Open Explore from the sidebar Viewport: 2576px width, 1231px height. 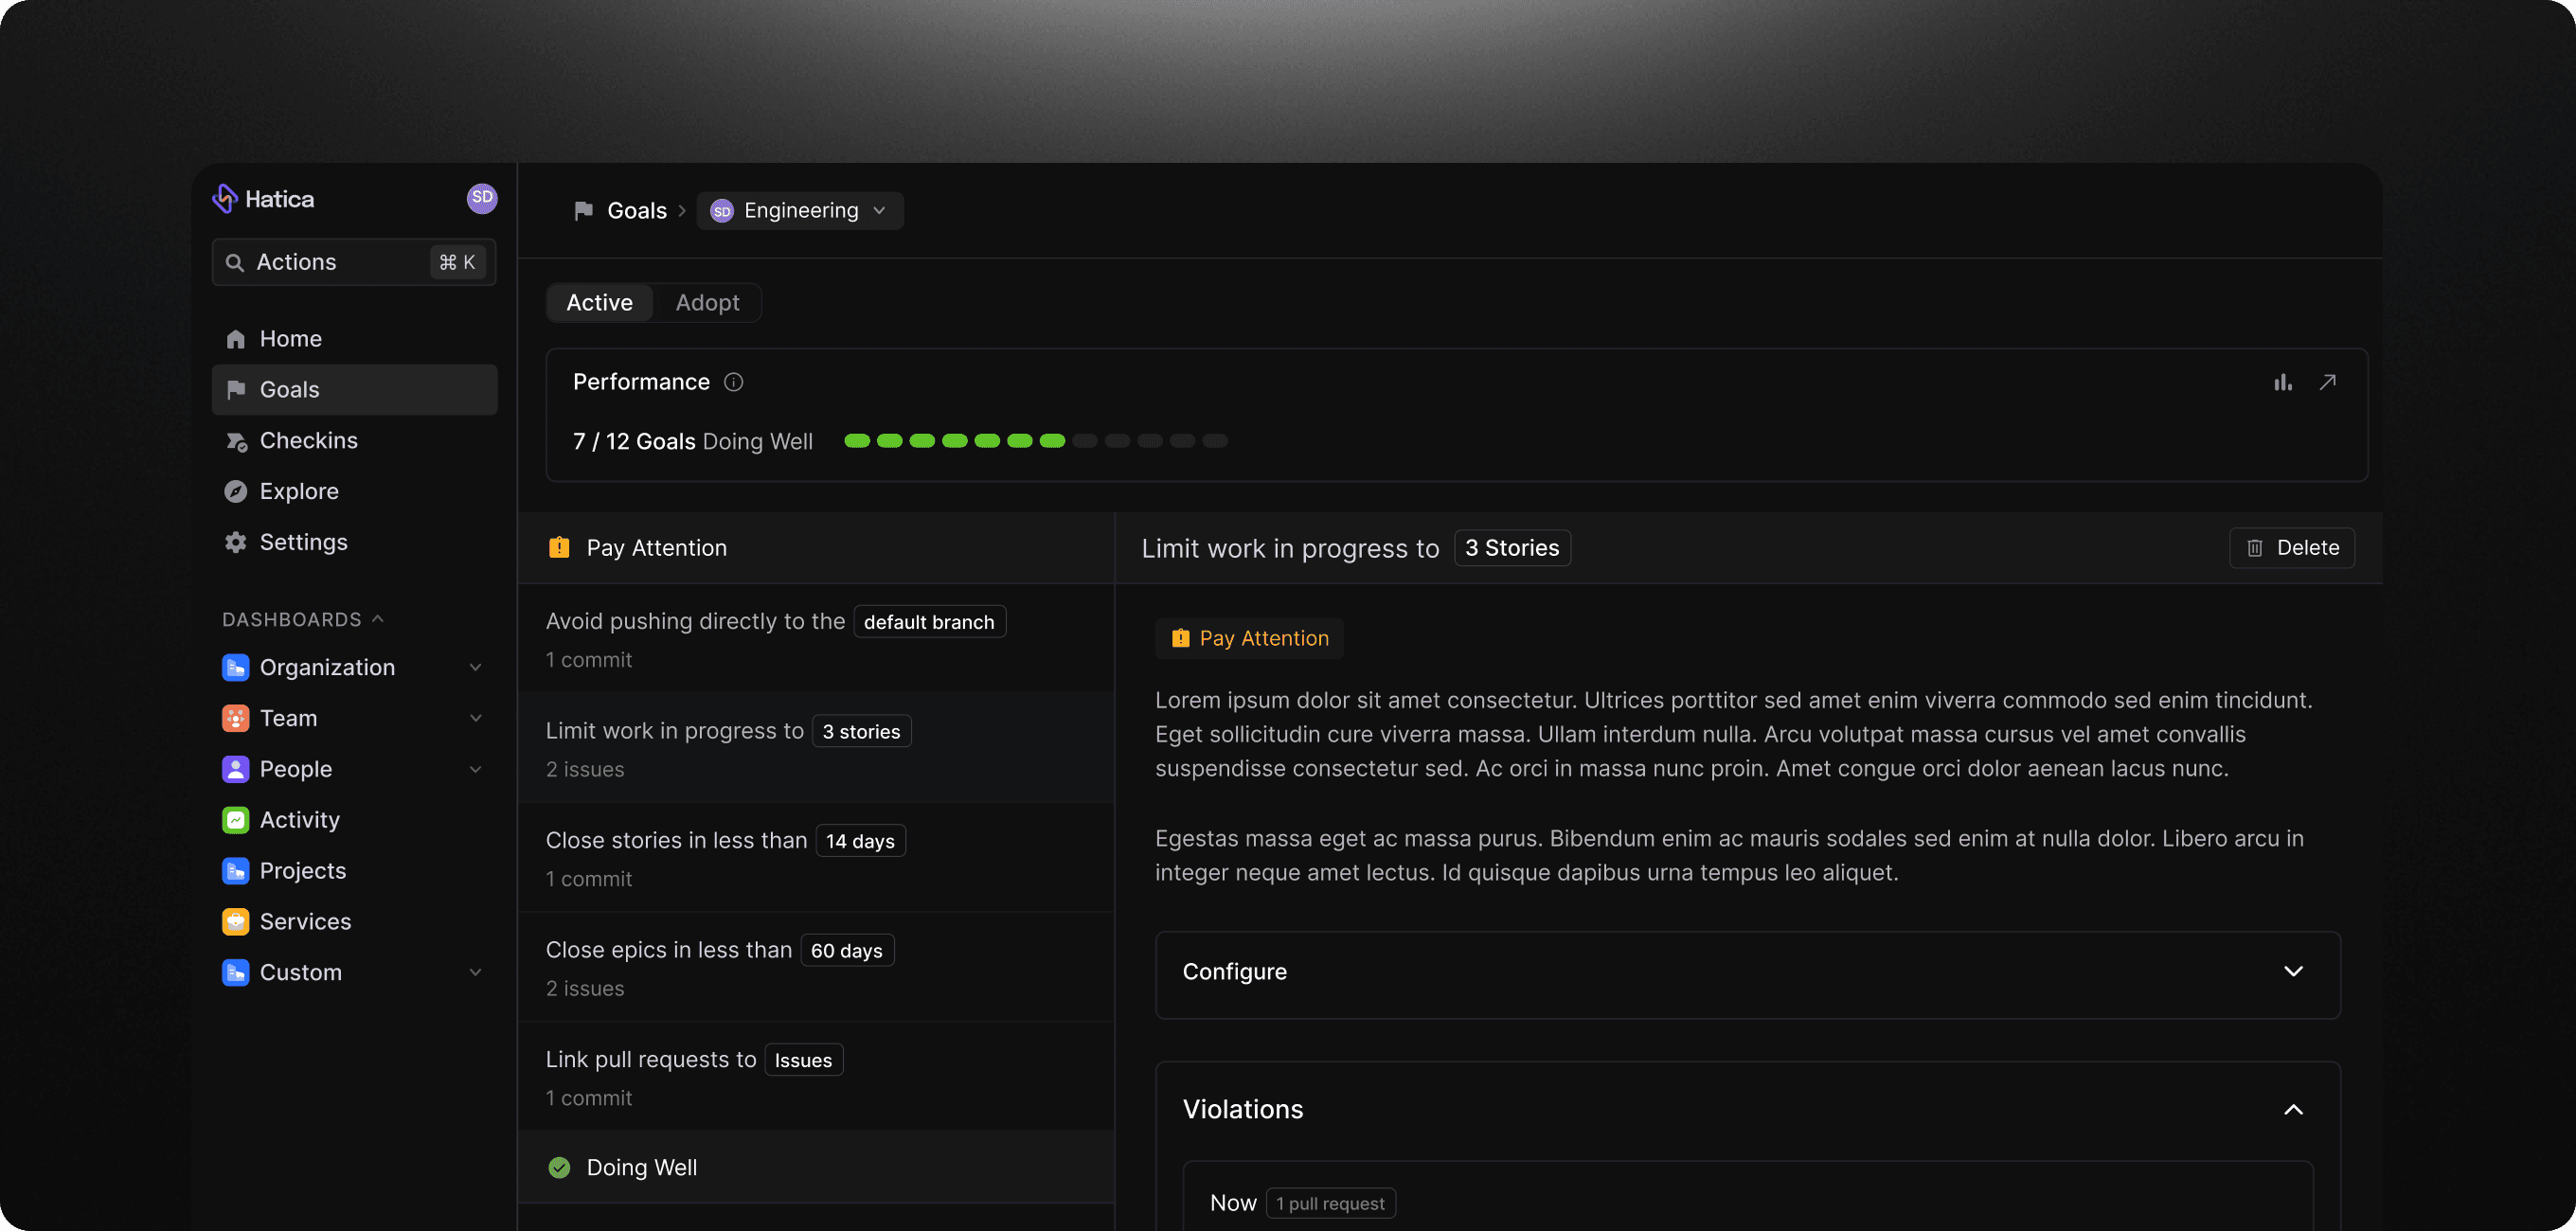click(x=298, y=491)
